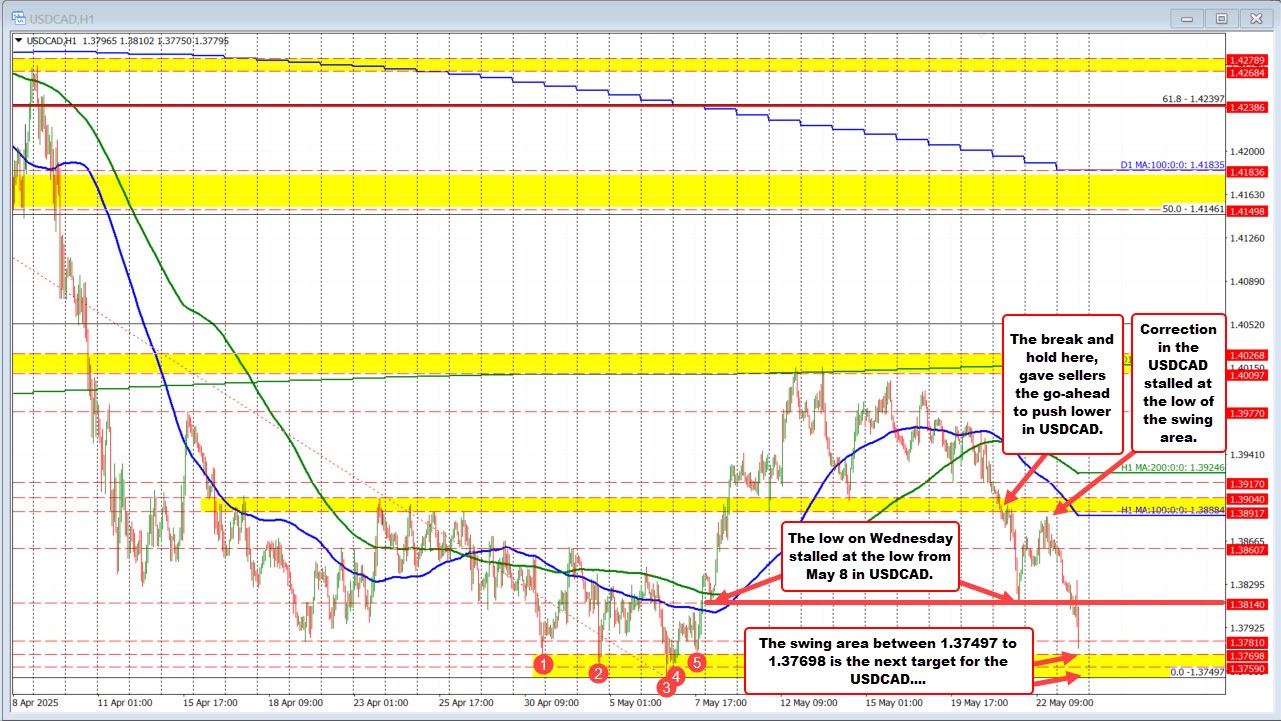Click the D1 MA:100:0:0: 1.41835 label
The height and width of the screenshot is (721, 1281).
pos(1173,164)
